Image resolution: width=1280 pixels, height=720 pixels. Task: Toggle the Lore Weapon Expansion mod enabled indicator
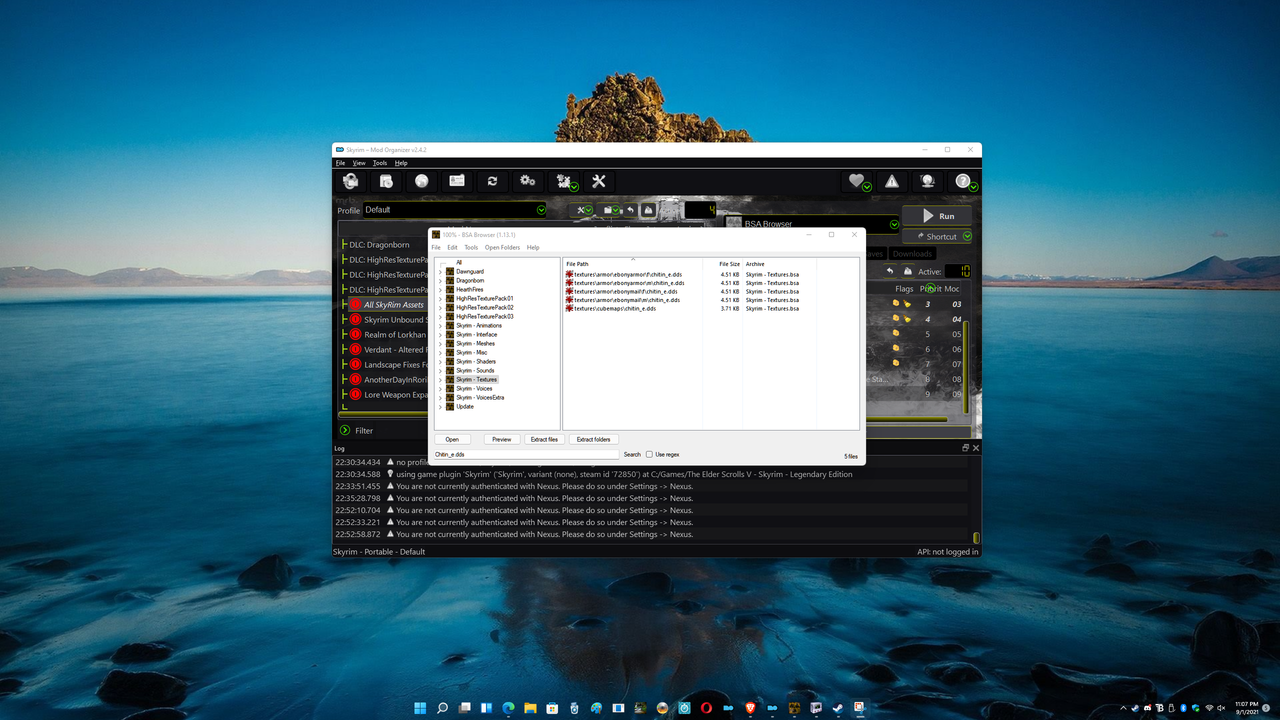pyautogui.click(x=355, y=394)
